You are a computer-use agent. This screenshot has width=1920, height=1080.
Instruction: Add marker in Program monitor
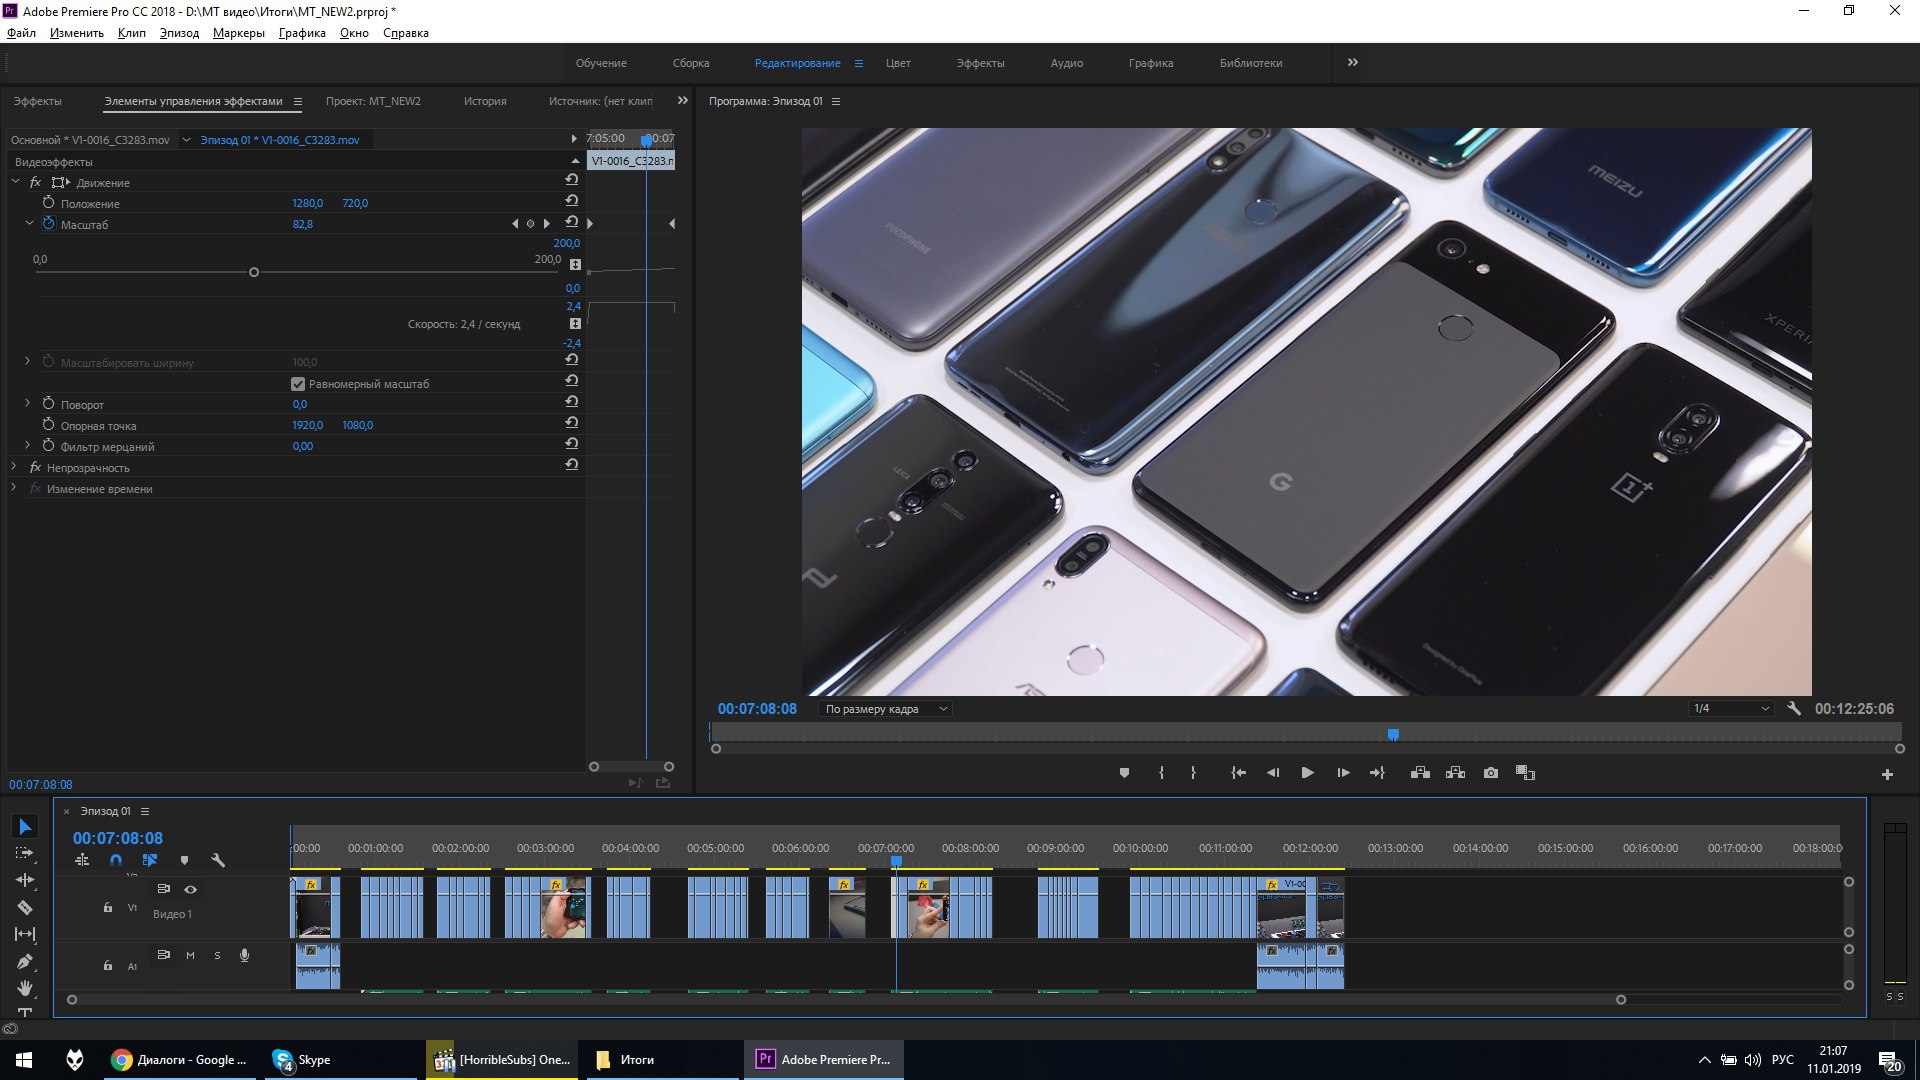[1124, 773]
